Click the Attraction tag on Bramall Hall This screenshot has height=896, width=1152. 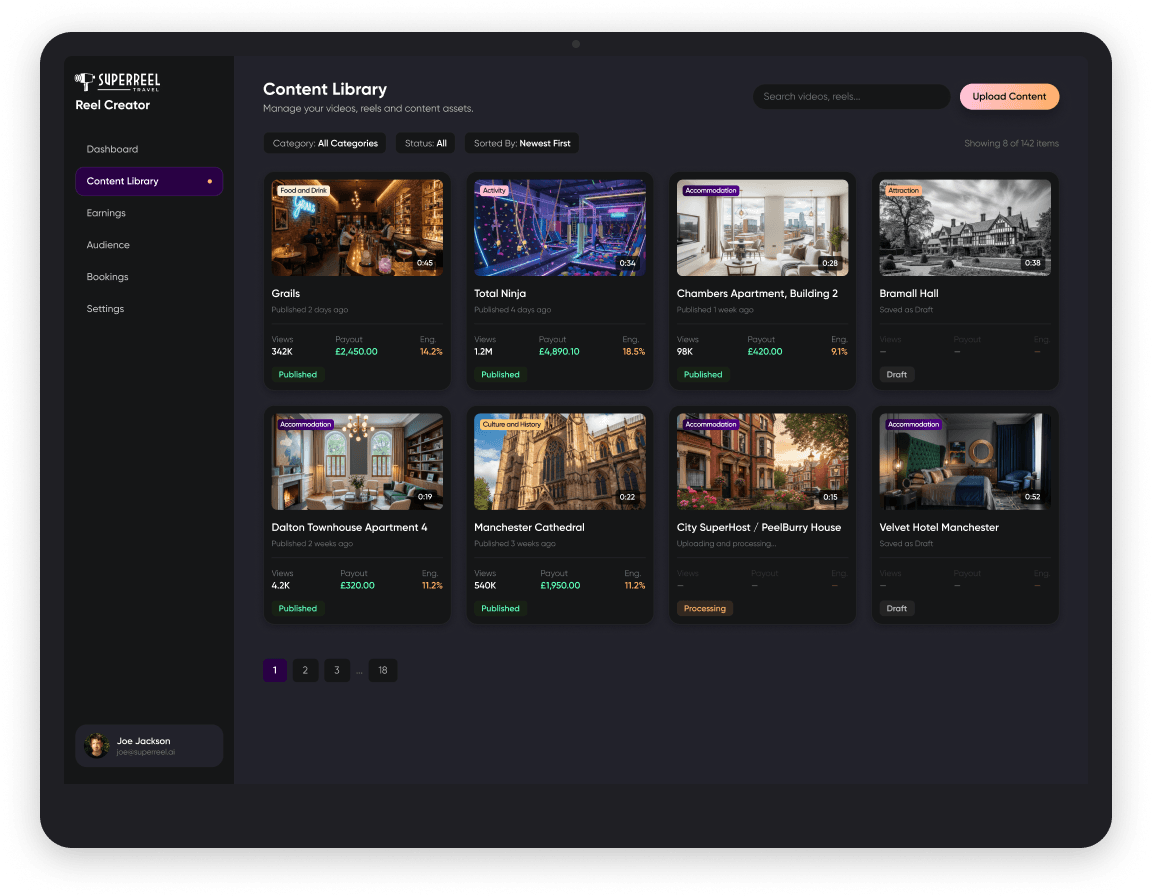click(x=903, y=190)
